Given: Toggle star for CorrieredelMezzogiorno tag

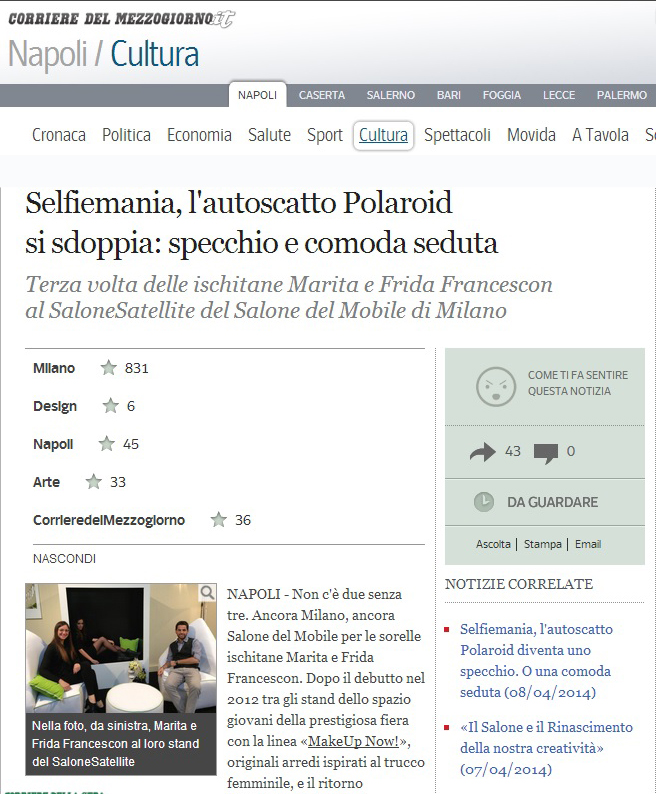Looking at the screenshot, I should click(218, 520).
